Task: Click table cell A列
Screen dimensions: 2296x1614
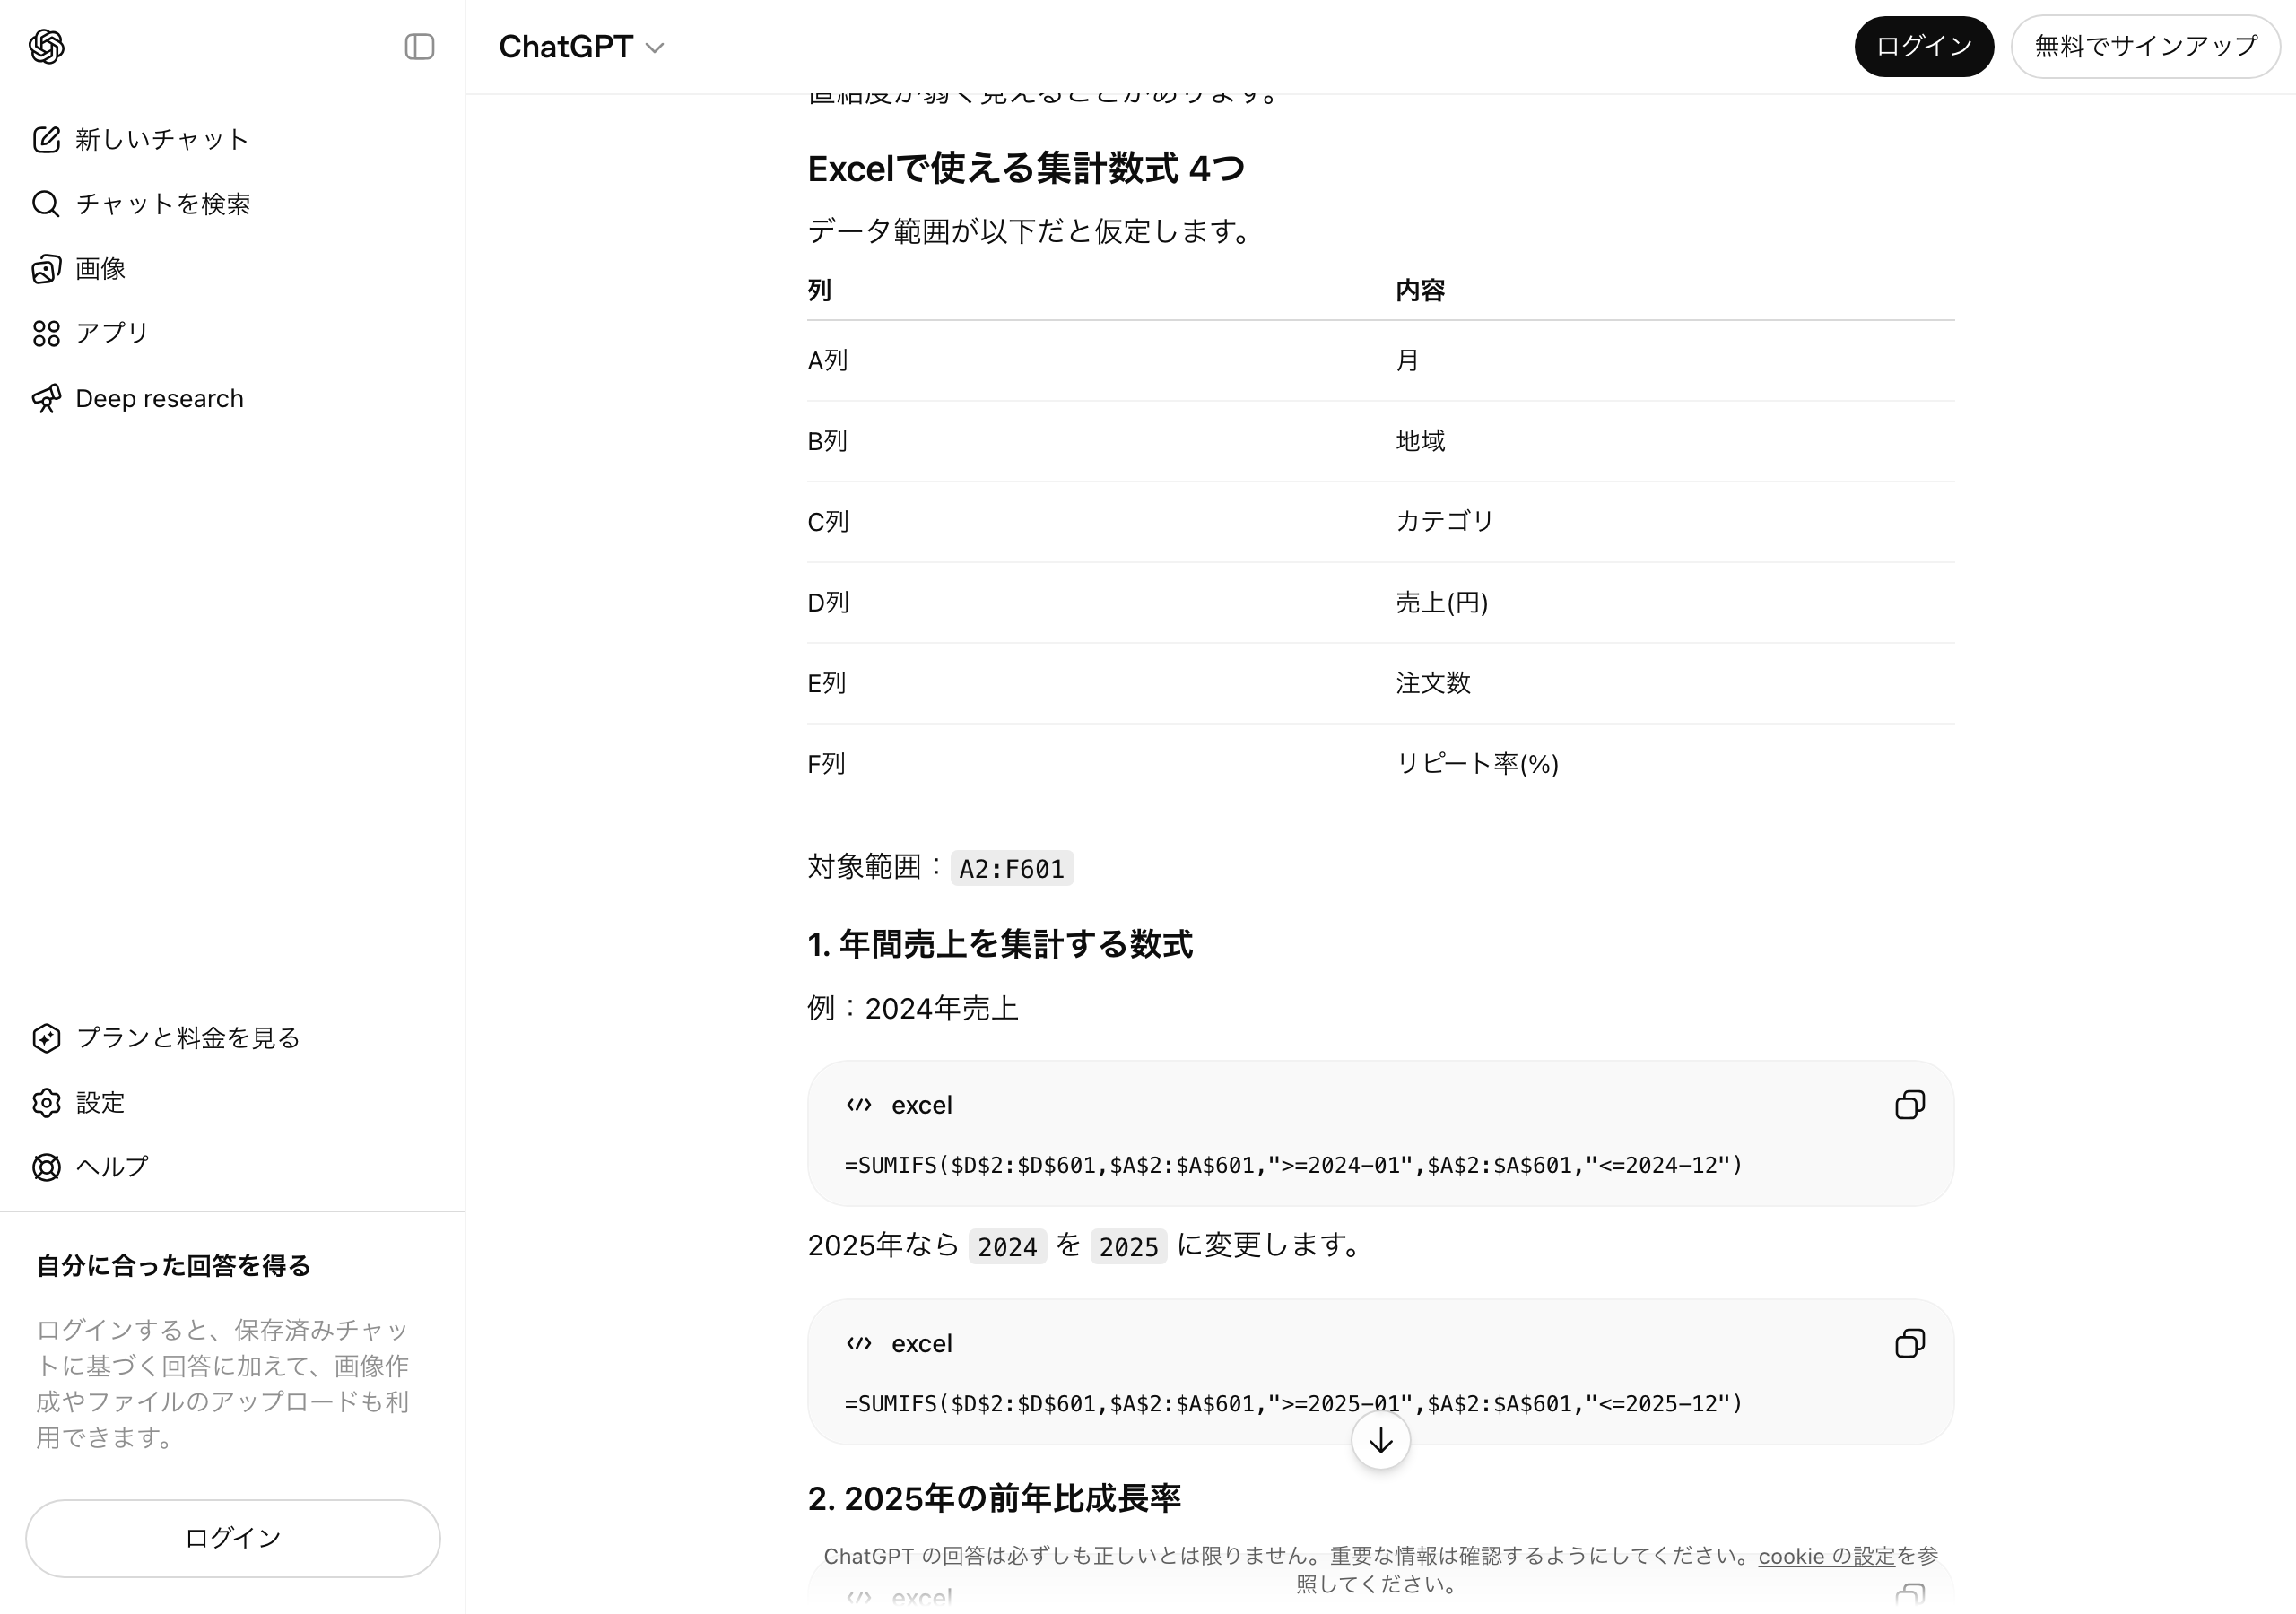Action: [x=827, y=360]
